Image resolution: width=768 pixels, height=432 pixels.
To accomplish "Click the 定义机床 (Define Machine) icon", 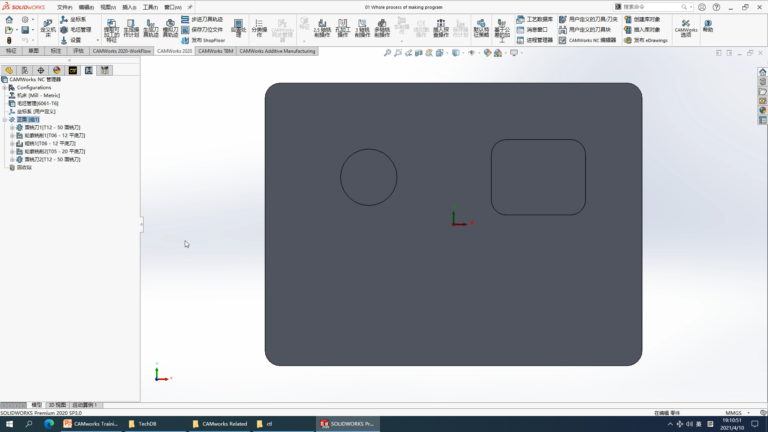I will pos(48,28).
